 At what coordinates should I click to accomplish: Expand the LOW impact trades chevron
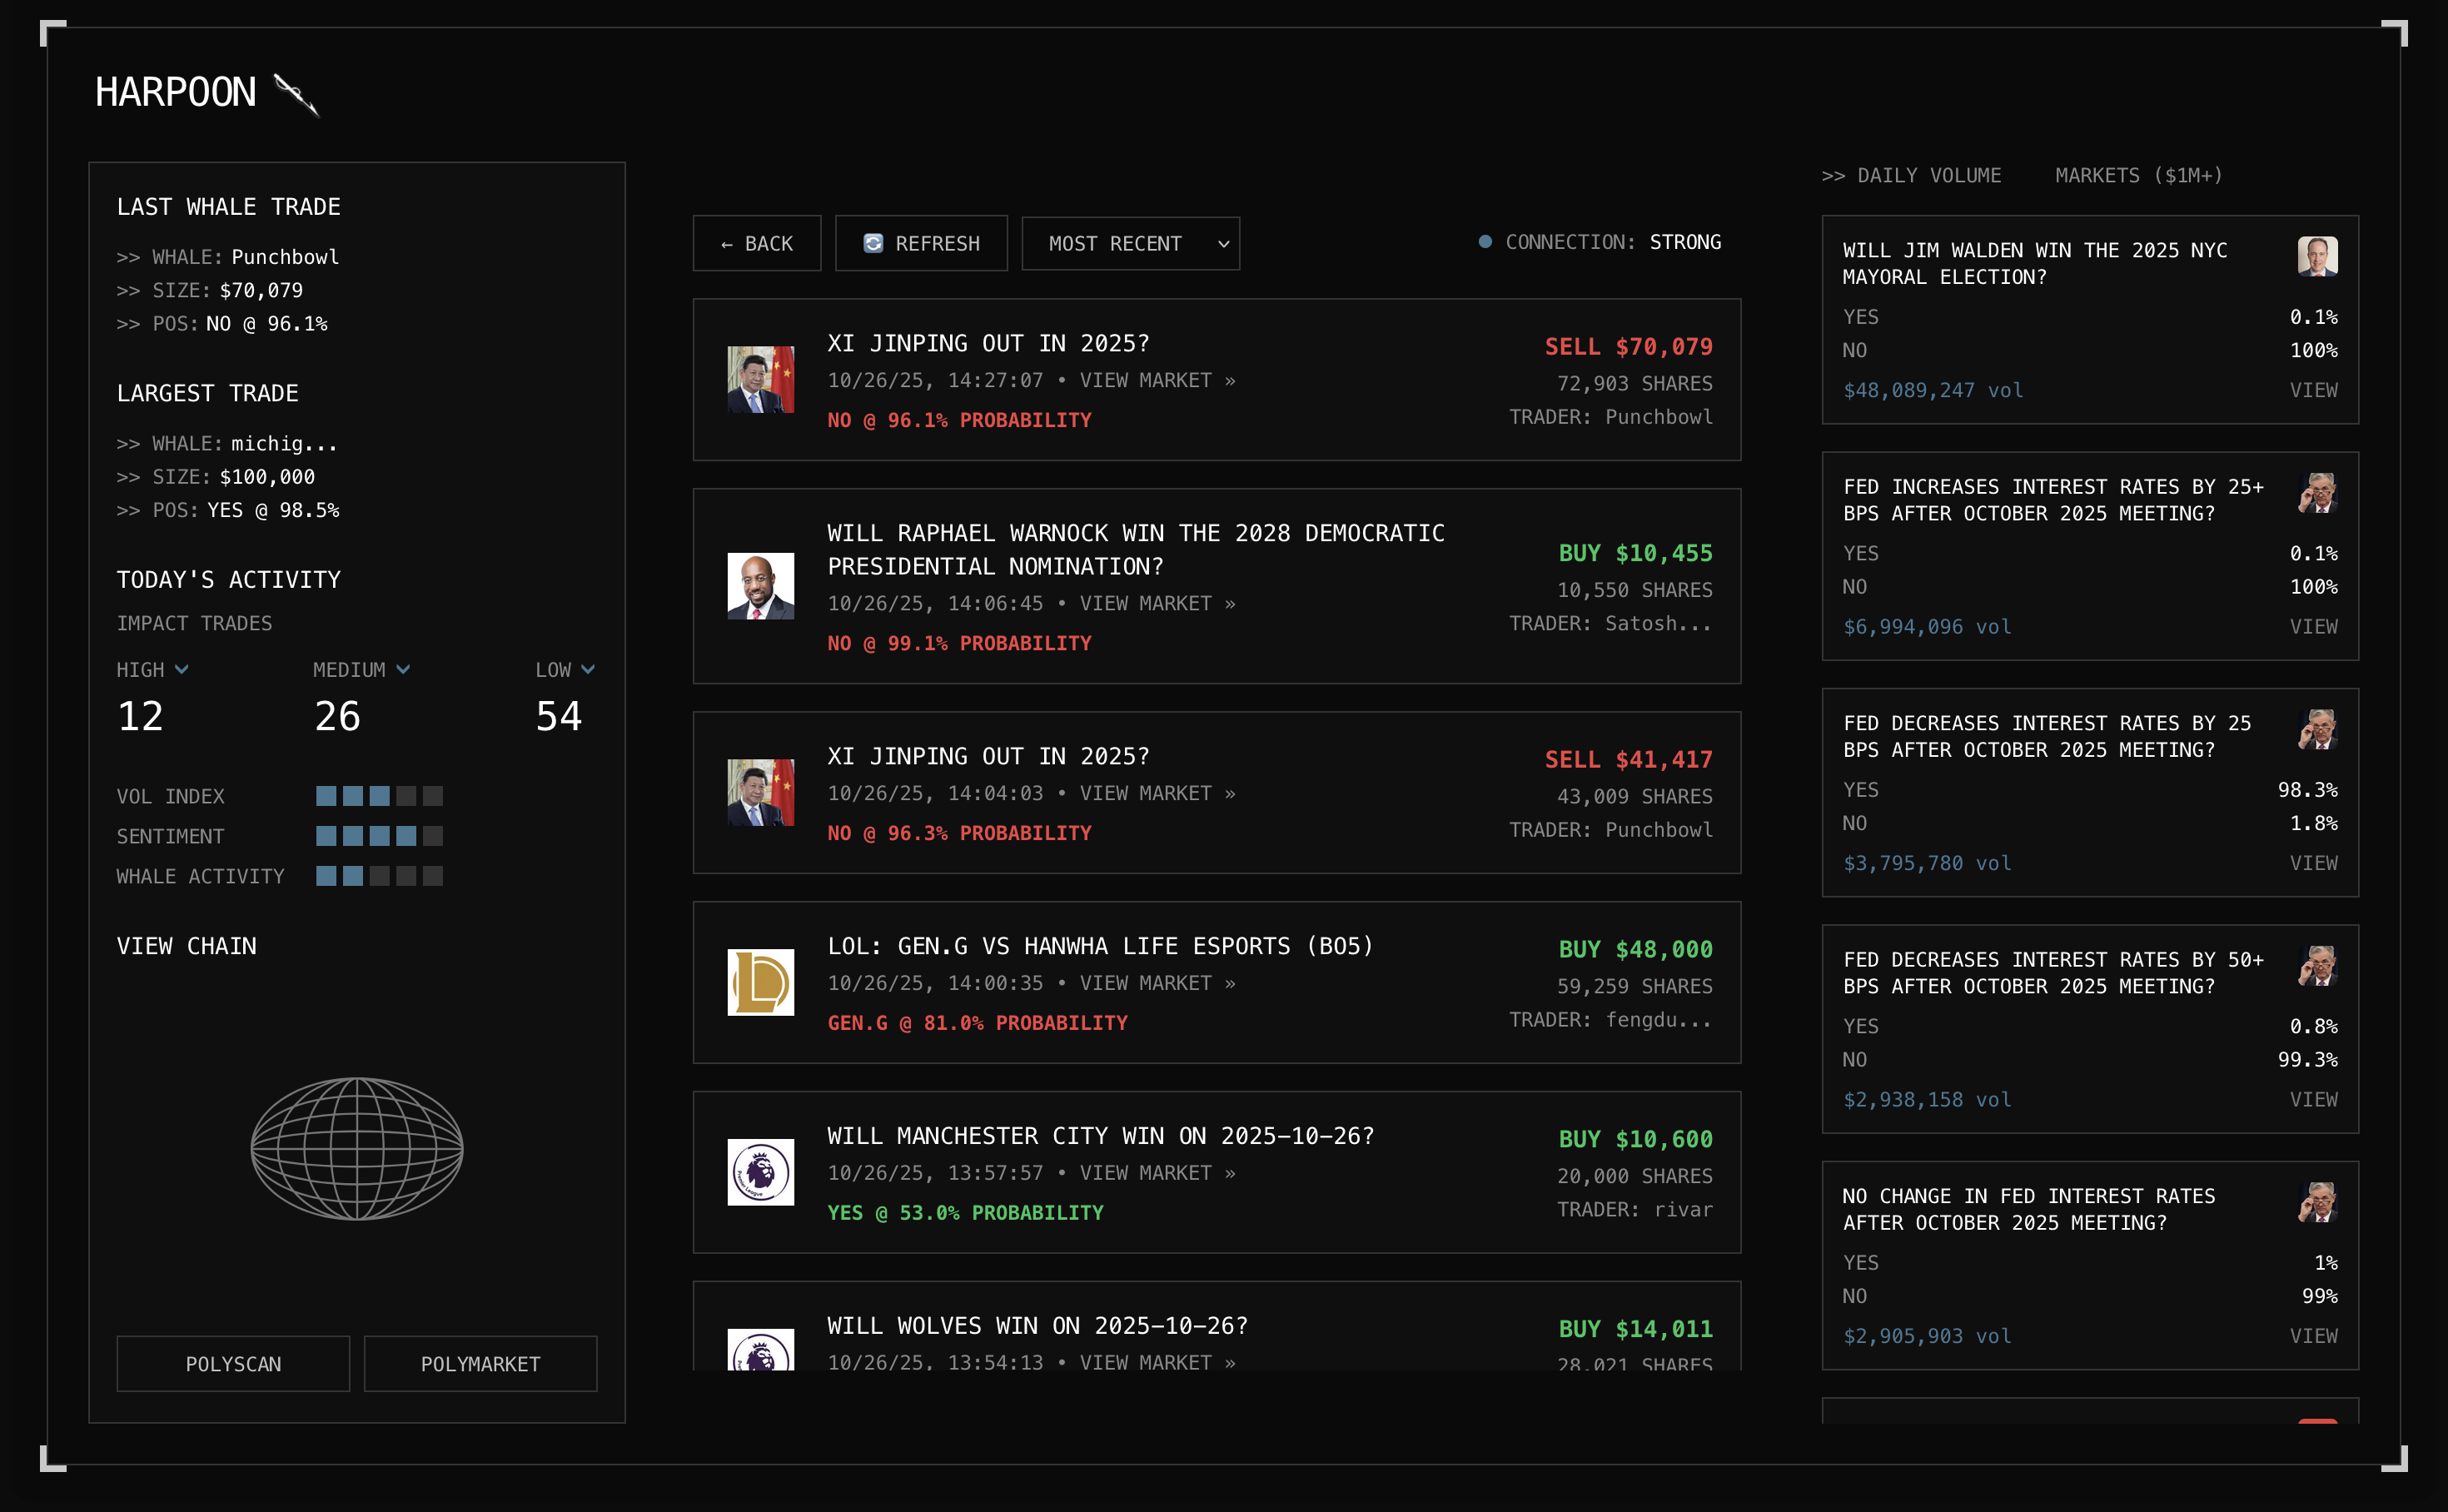[x=588, y=670]
